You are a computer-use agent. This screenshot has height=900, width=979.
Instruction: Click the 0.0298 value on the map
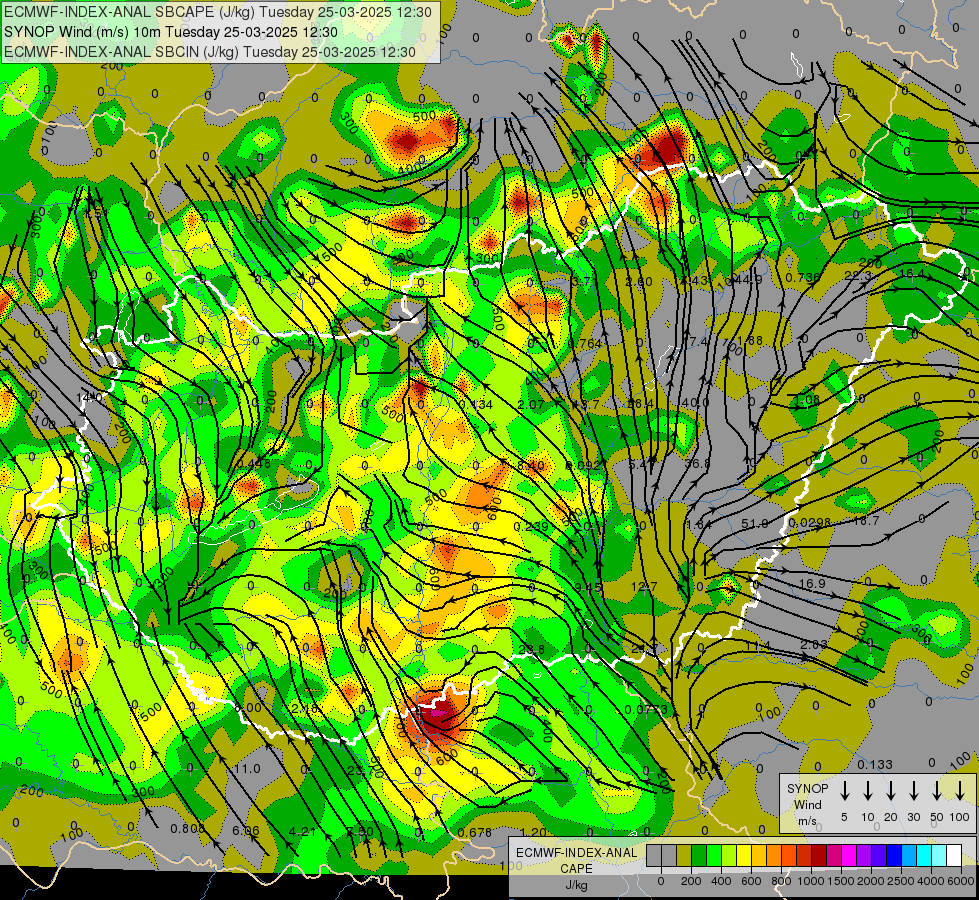(809, 523)
